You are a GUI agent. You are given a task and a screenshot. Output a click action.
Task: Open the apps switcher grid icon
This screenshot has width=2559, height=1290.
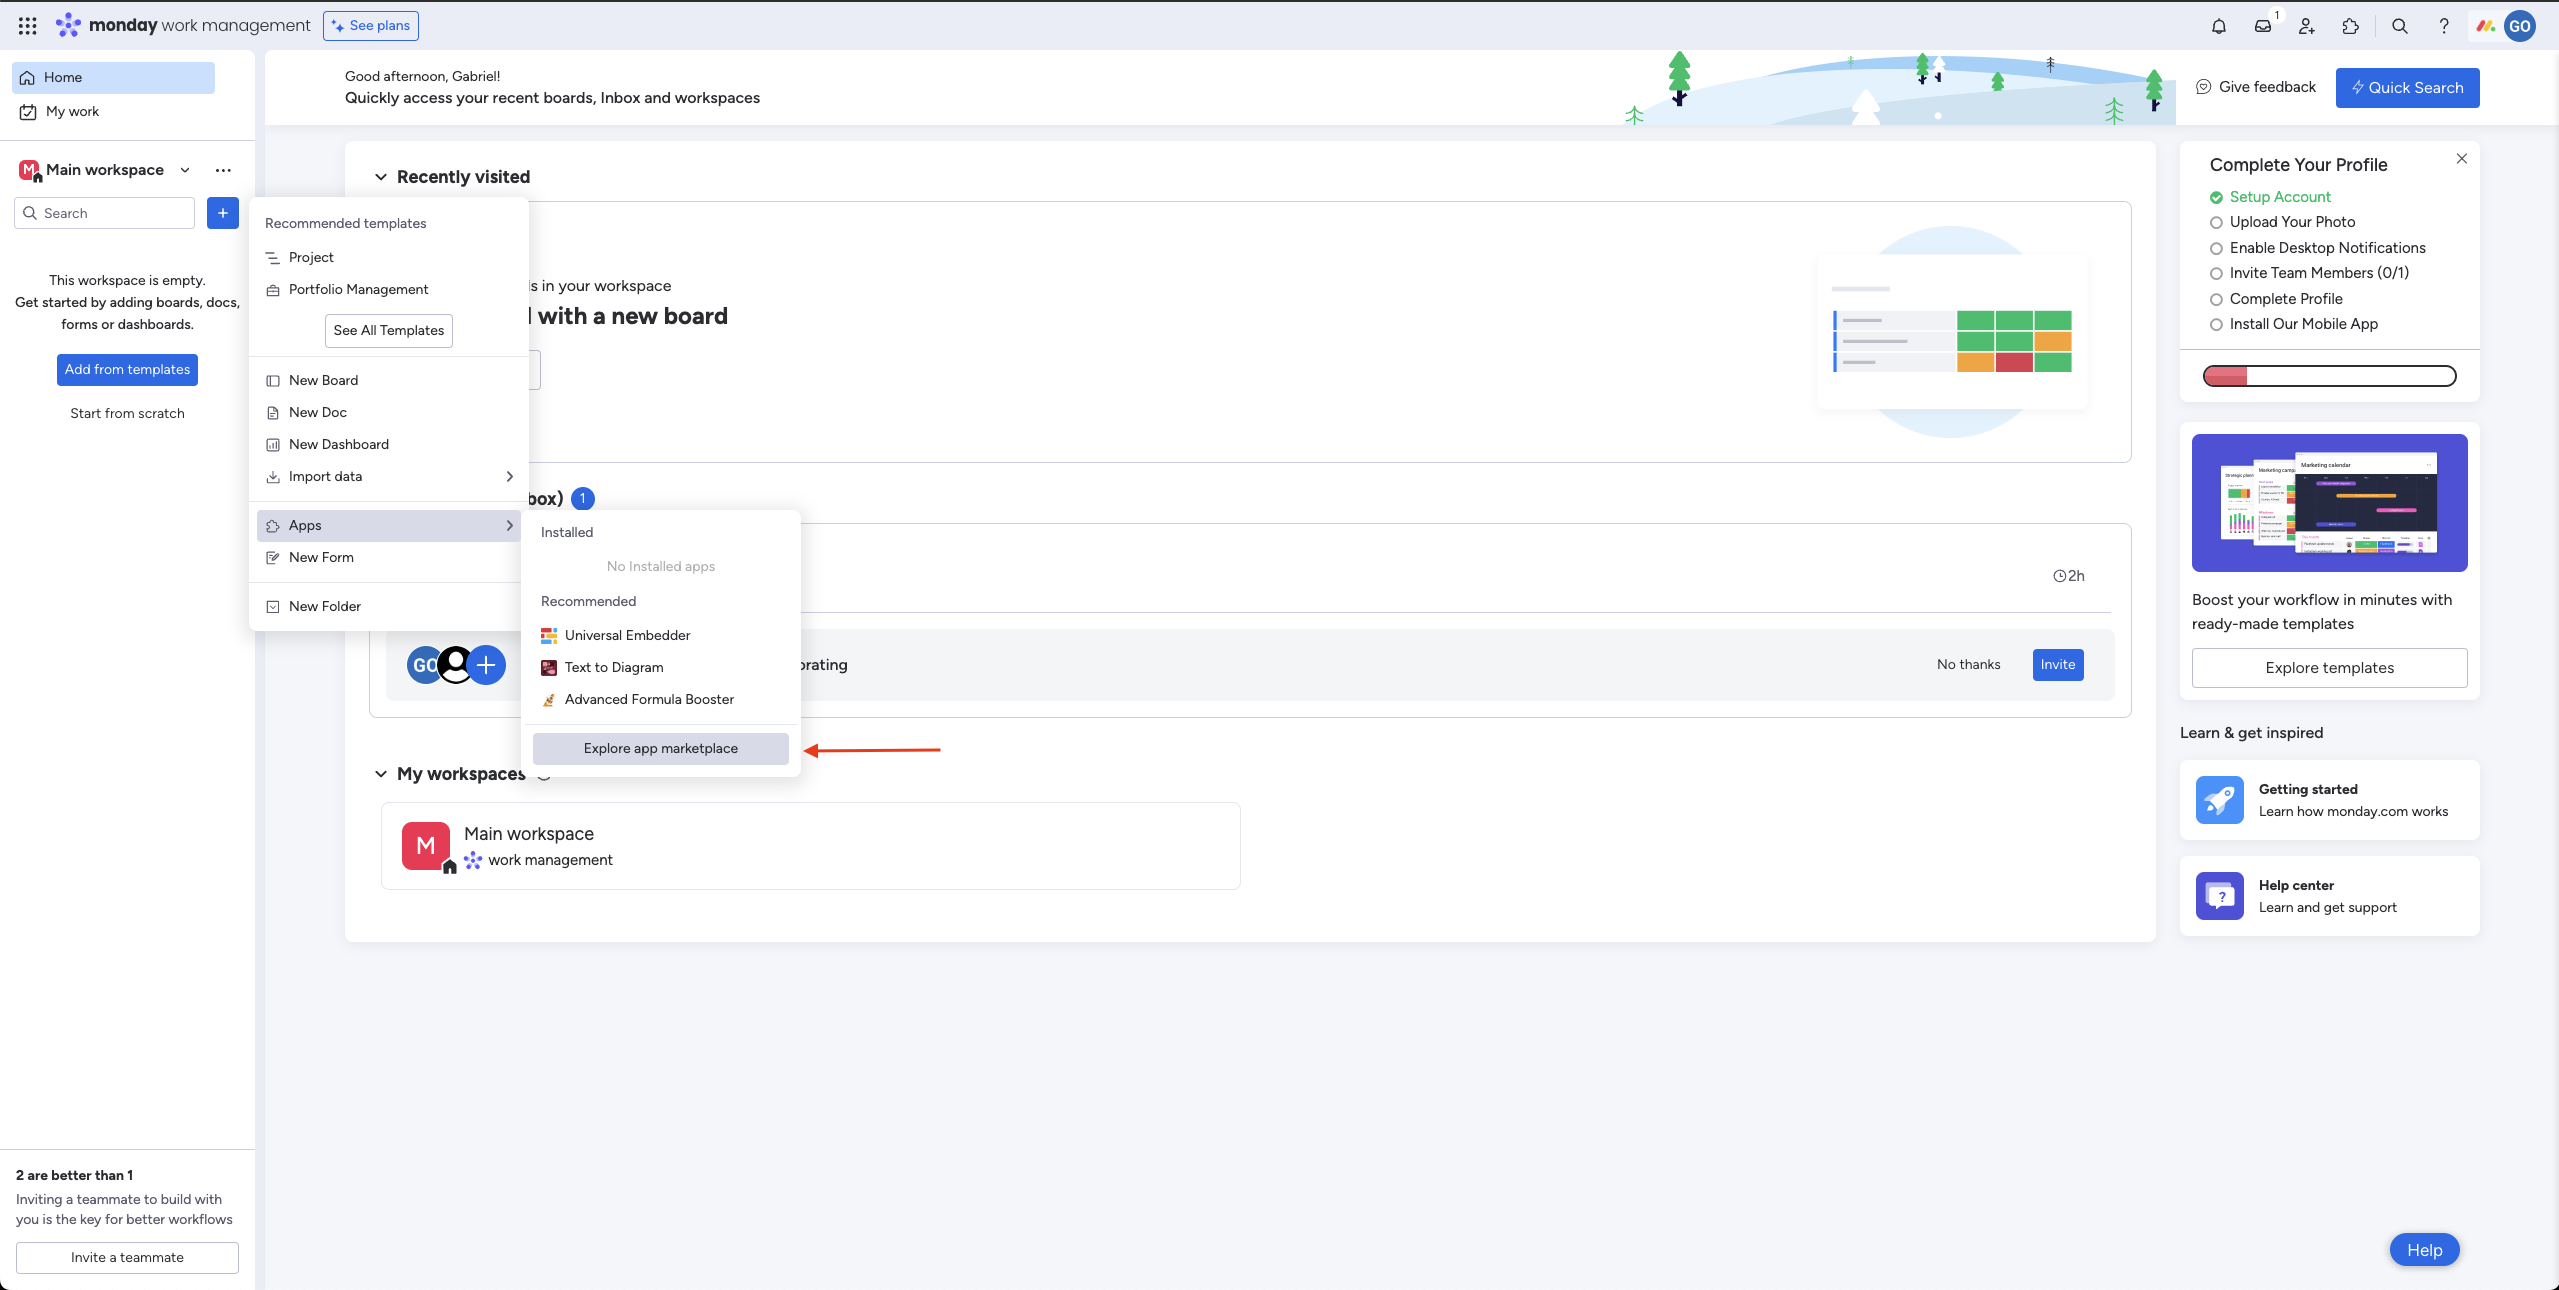point(27,26)
